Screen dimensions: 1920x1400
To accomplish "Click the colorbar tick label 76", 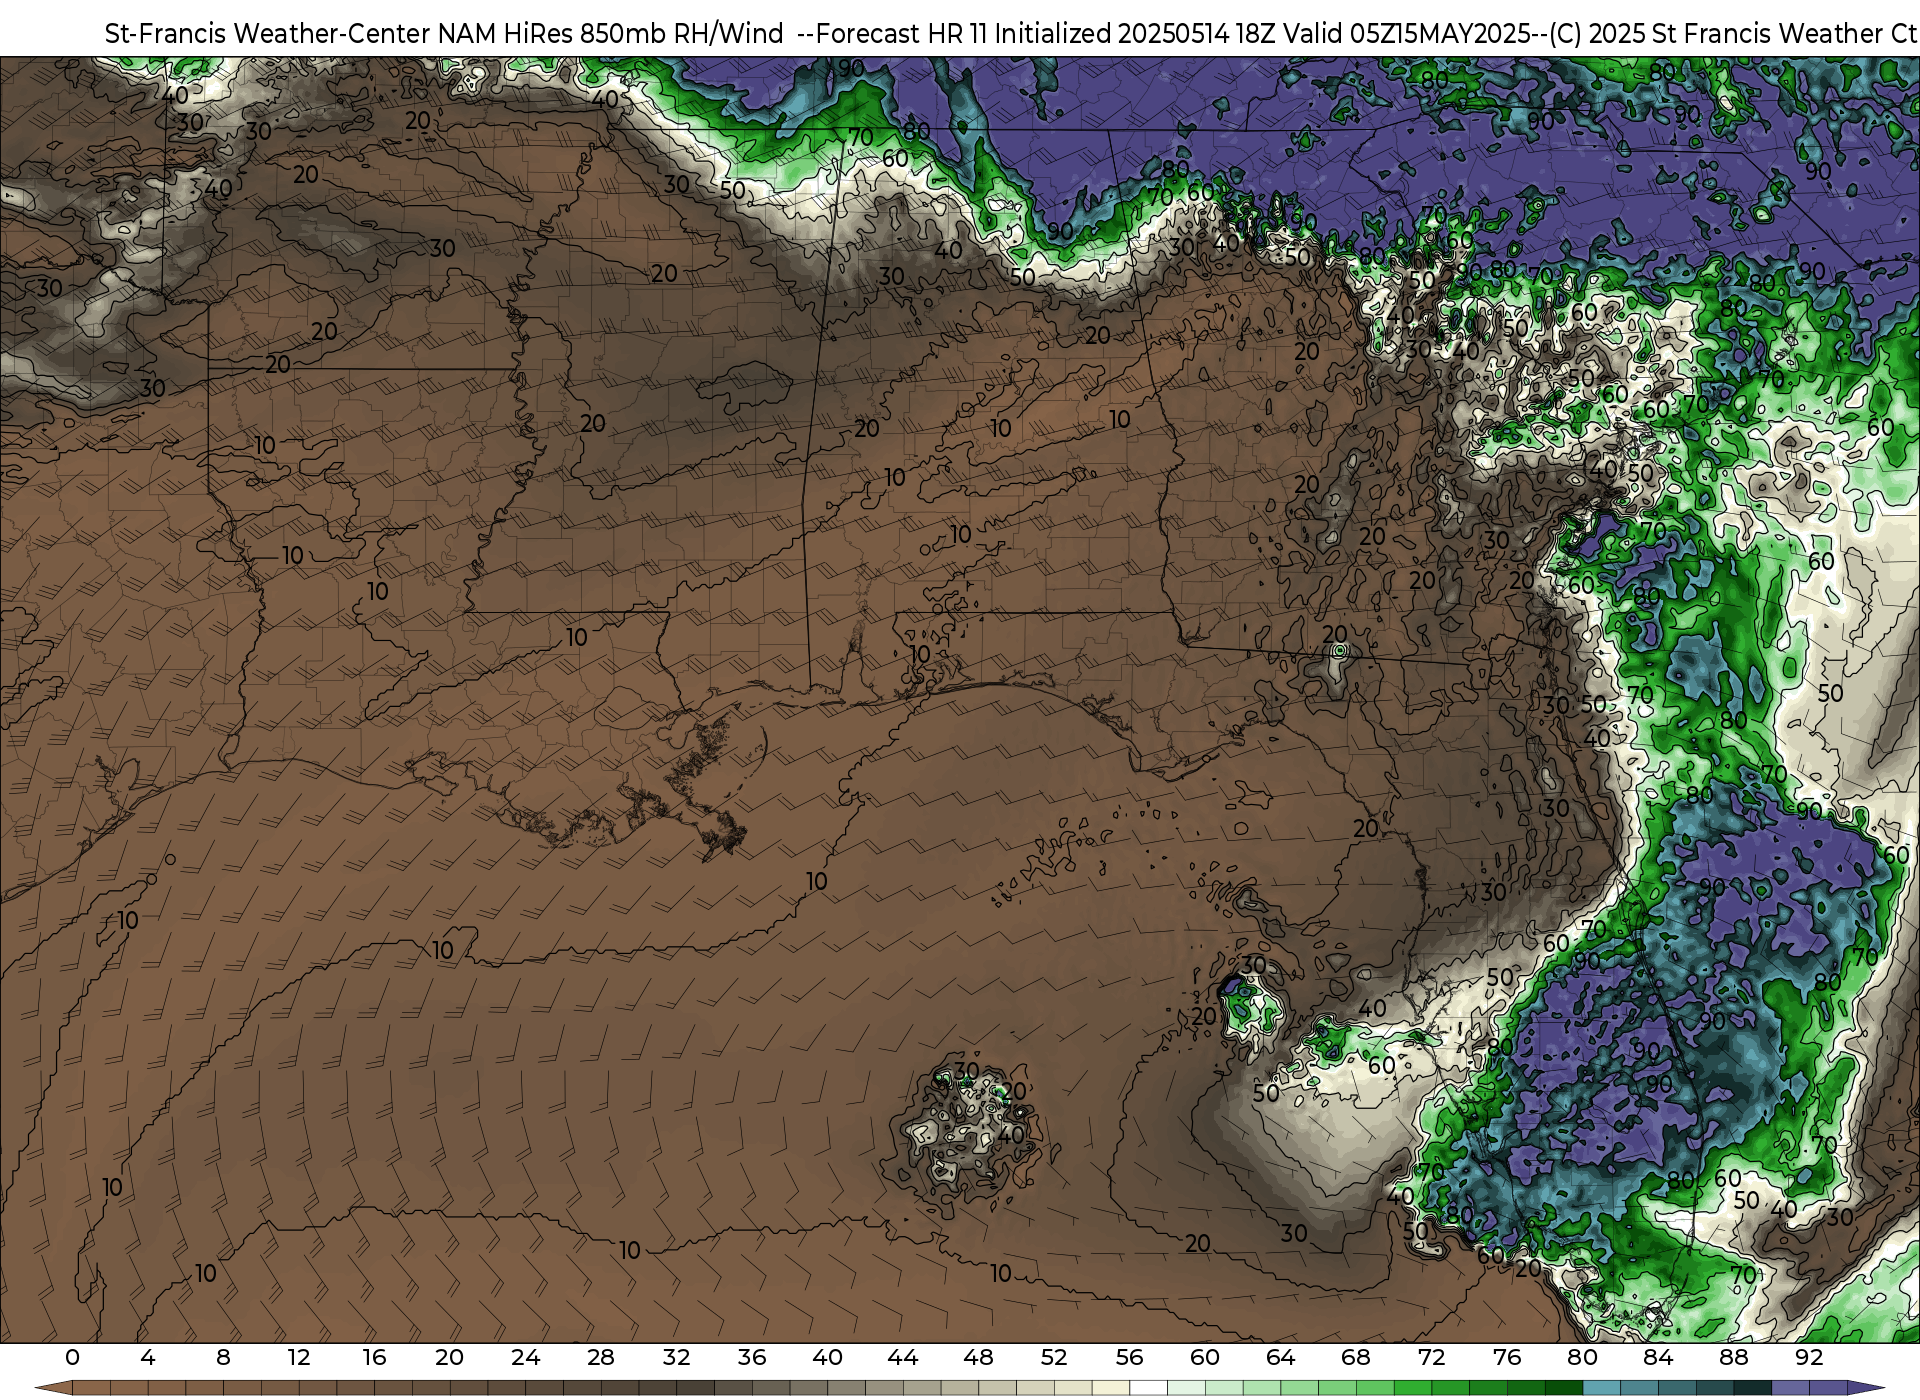I will pyautogui.click(x=1507, y=1357).
